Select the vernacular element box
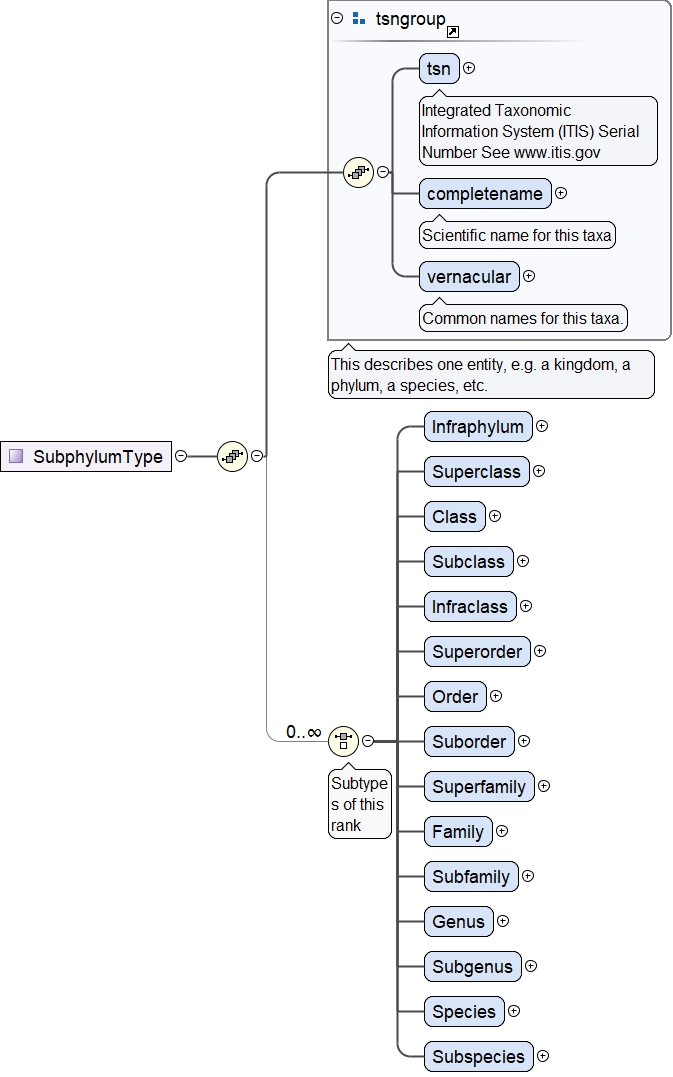673x1077 pixels. tap(469, 277)
